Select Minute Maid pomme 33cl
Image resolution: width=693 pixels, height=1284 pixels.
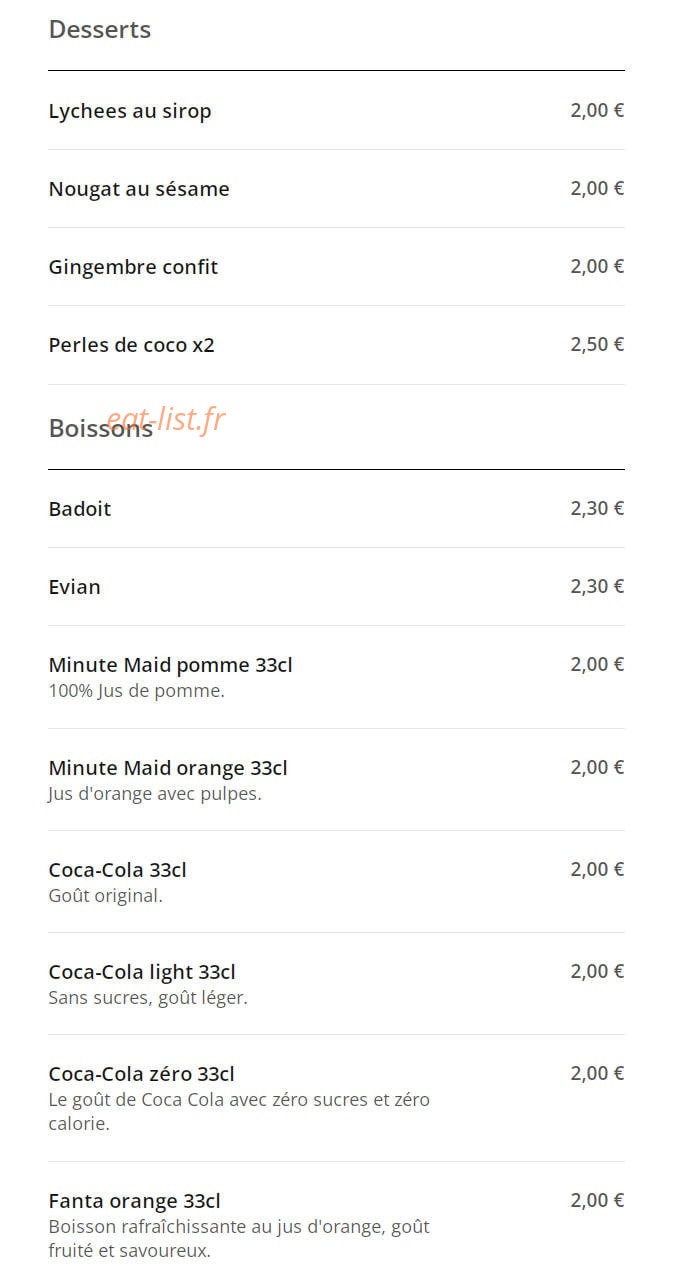pyautogui.click(x=336, y=677)
